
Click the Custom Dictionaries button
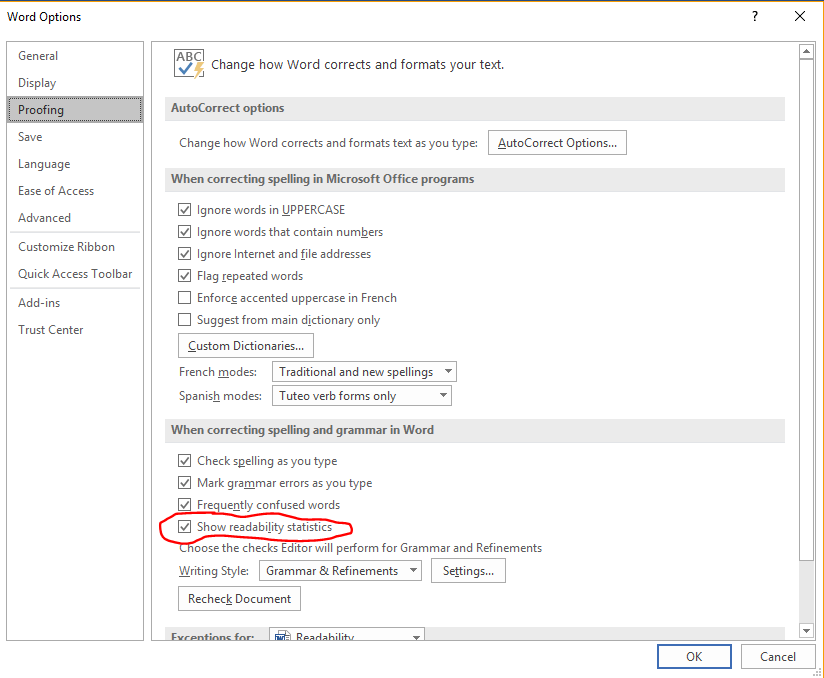click(x=246, y=346)
